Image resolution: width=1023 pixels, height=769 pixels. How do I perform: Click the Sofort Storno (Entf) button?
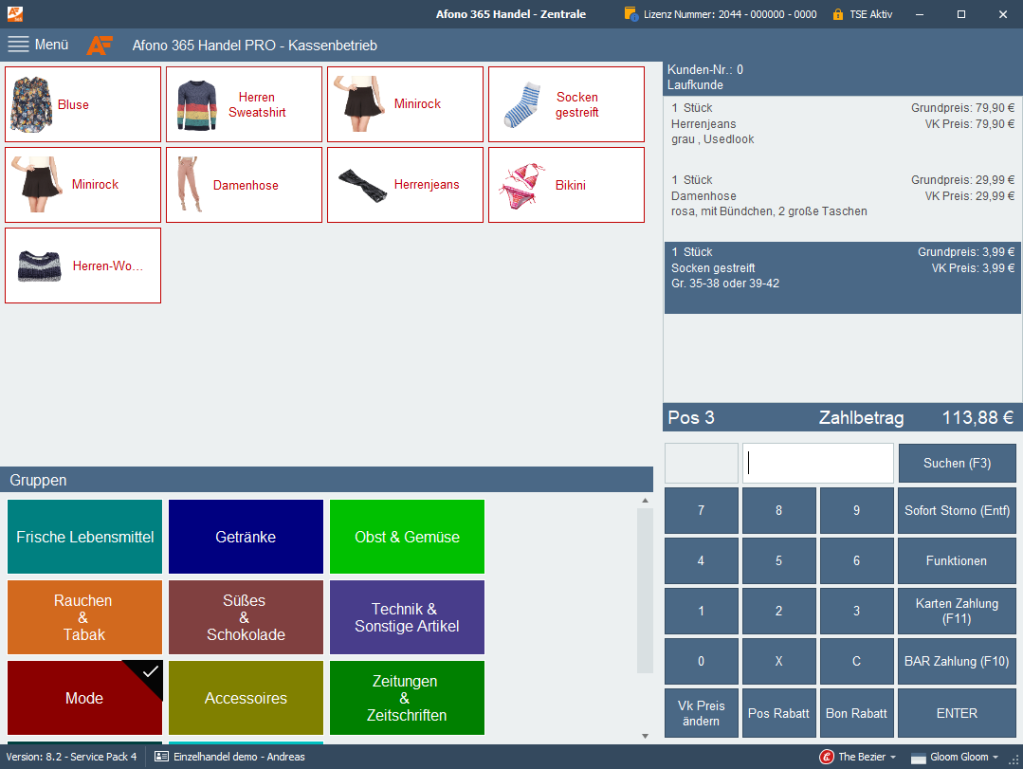pyautogui.click(x=956, y=510)
